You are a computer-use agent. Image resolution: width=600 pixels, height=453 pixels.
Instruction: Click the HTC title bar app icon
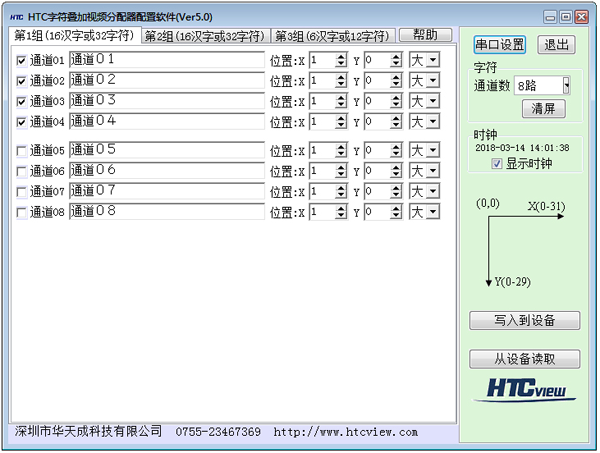coord(16,17)
